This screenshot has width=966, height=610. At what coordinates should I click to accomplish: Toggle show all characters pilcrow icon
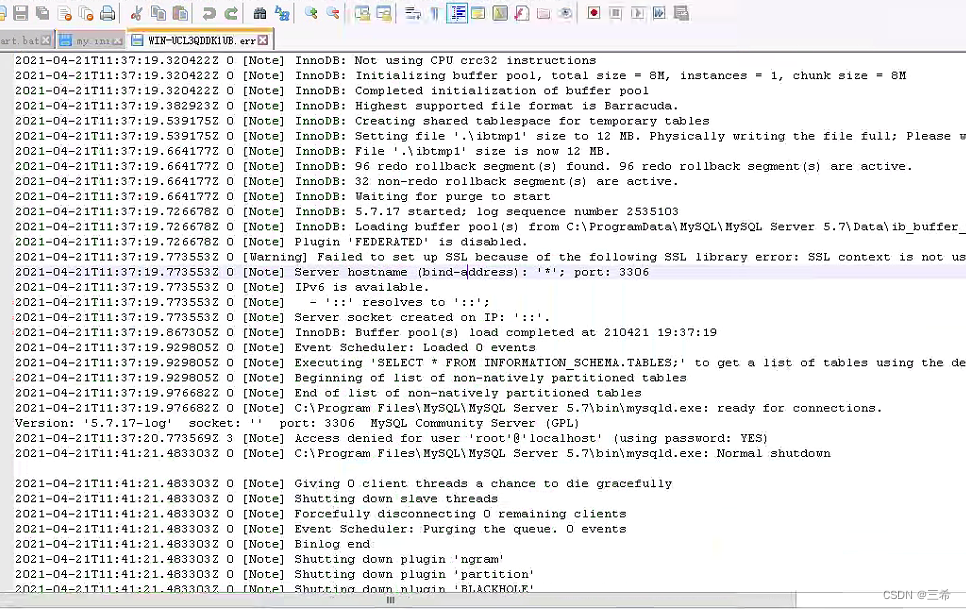click(x=434, y=13)
